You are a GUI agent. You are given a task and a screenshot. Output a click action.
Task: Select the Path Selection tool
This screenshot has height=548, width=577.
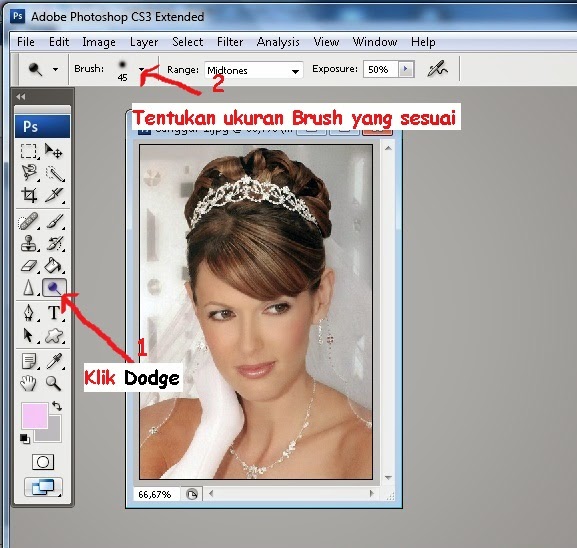[28, 335]
